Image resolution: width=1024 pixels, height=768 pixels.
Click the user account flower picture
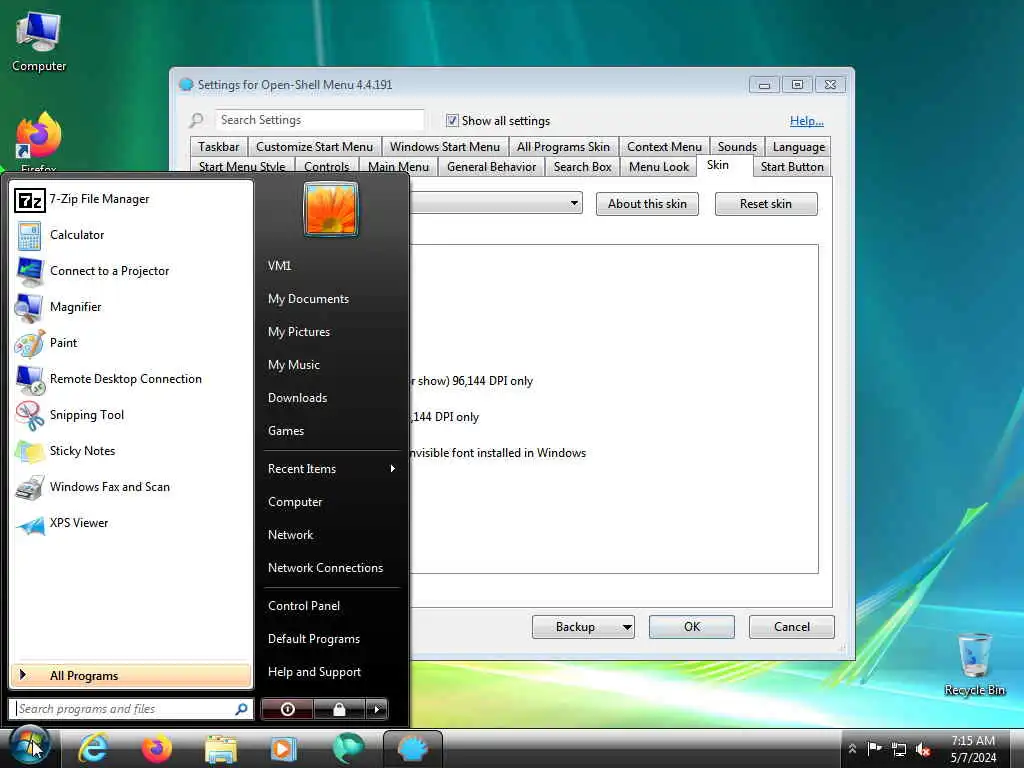coord(330,208)
